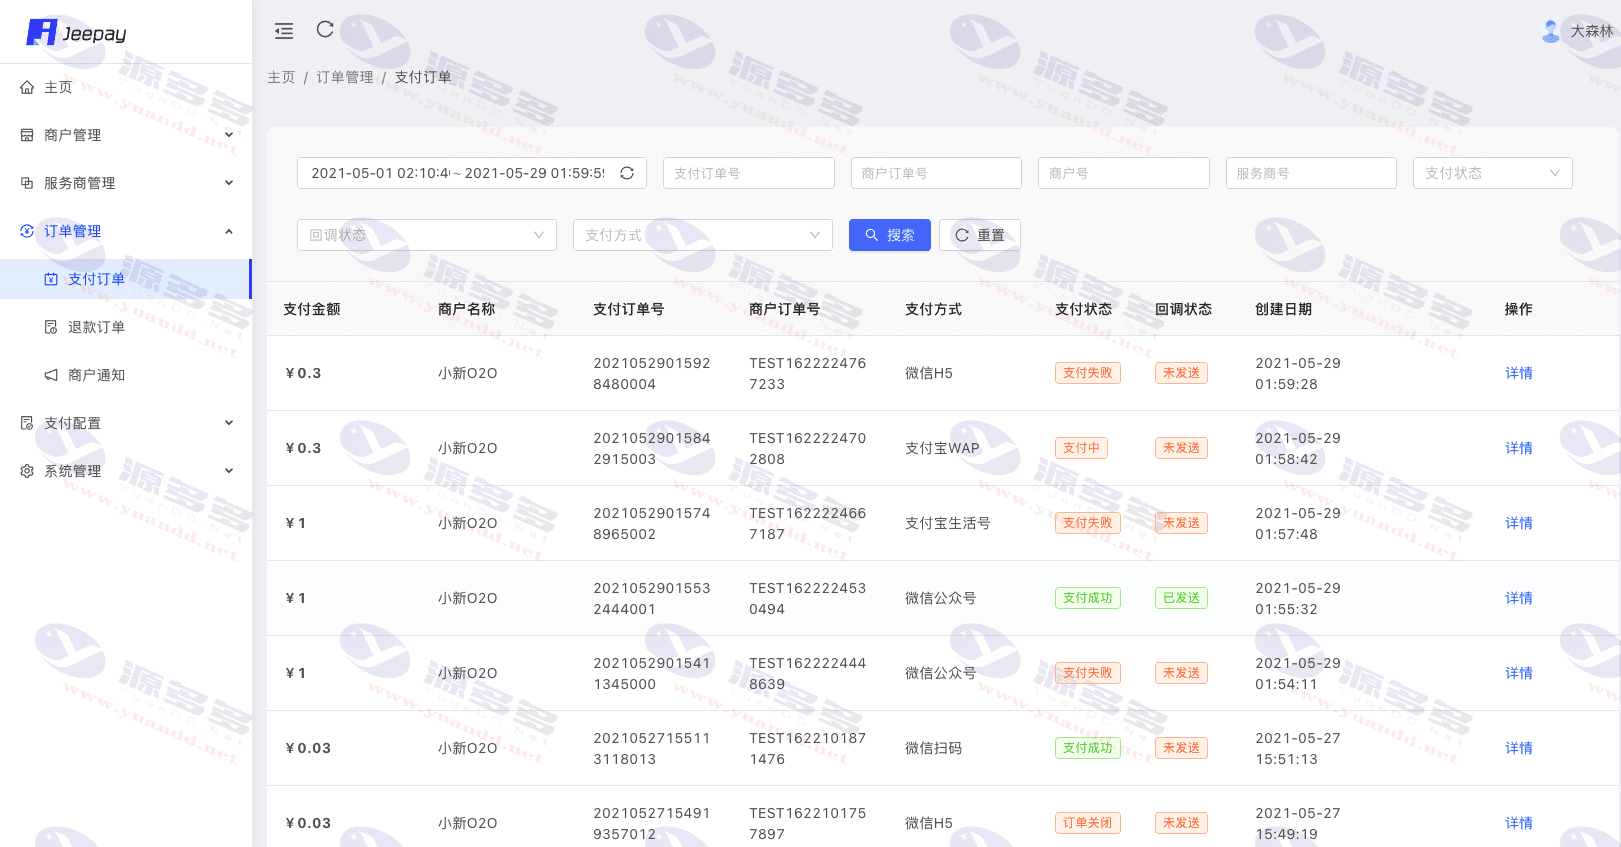Open 详情 for order created 01:57:48
This screenshot has height=847, width=1621.
(x=1519, y=523)
